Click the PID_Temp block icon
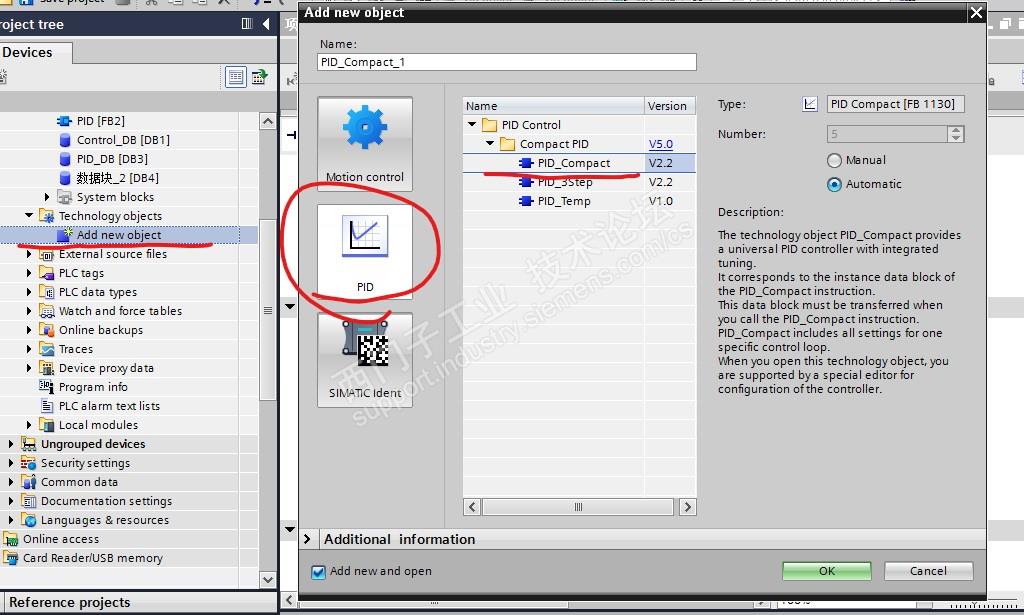1024x615 pixels. tap(526, 201)
